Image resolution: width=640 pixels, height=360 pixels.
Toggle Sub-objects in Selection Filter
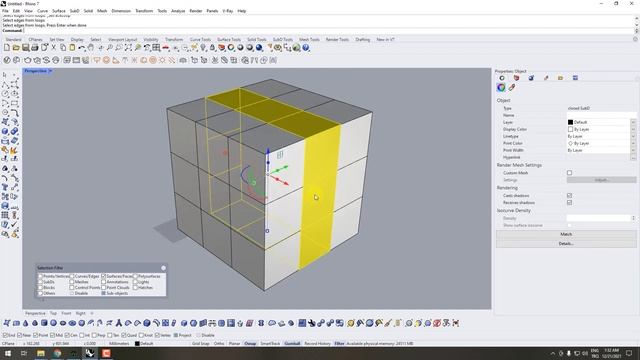[104, 293]
